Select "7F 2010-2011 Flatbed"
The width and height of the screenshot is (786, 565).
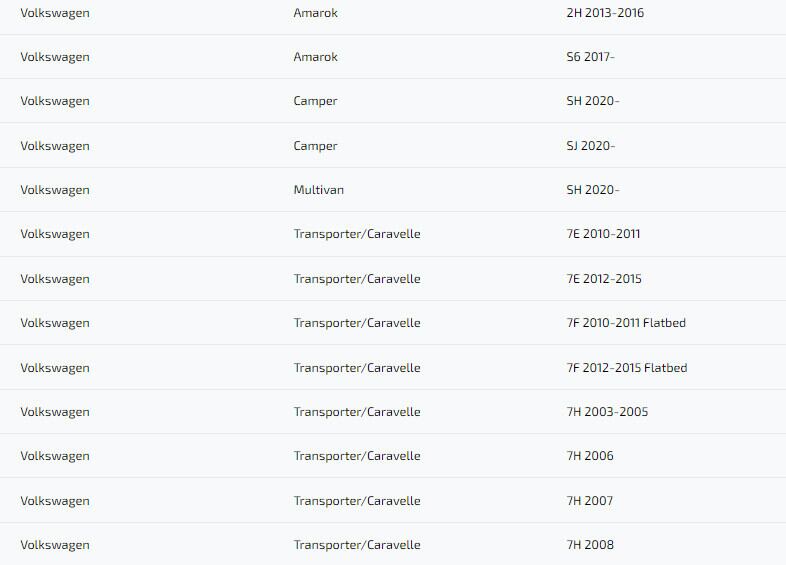coord(626,323)
